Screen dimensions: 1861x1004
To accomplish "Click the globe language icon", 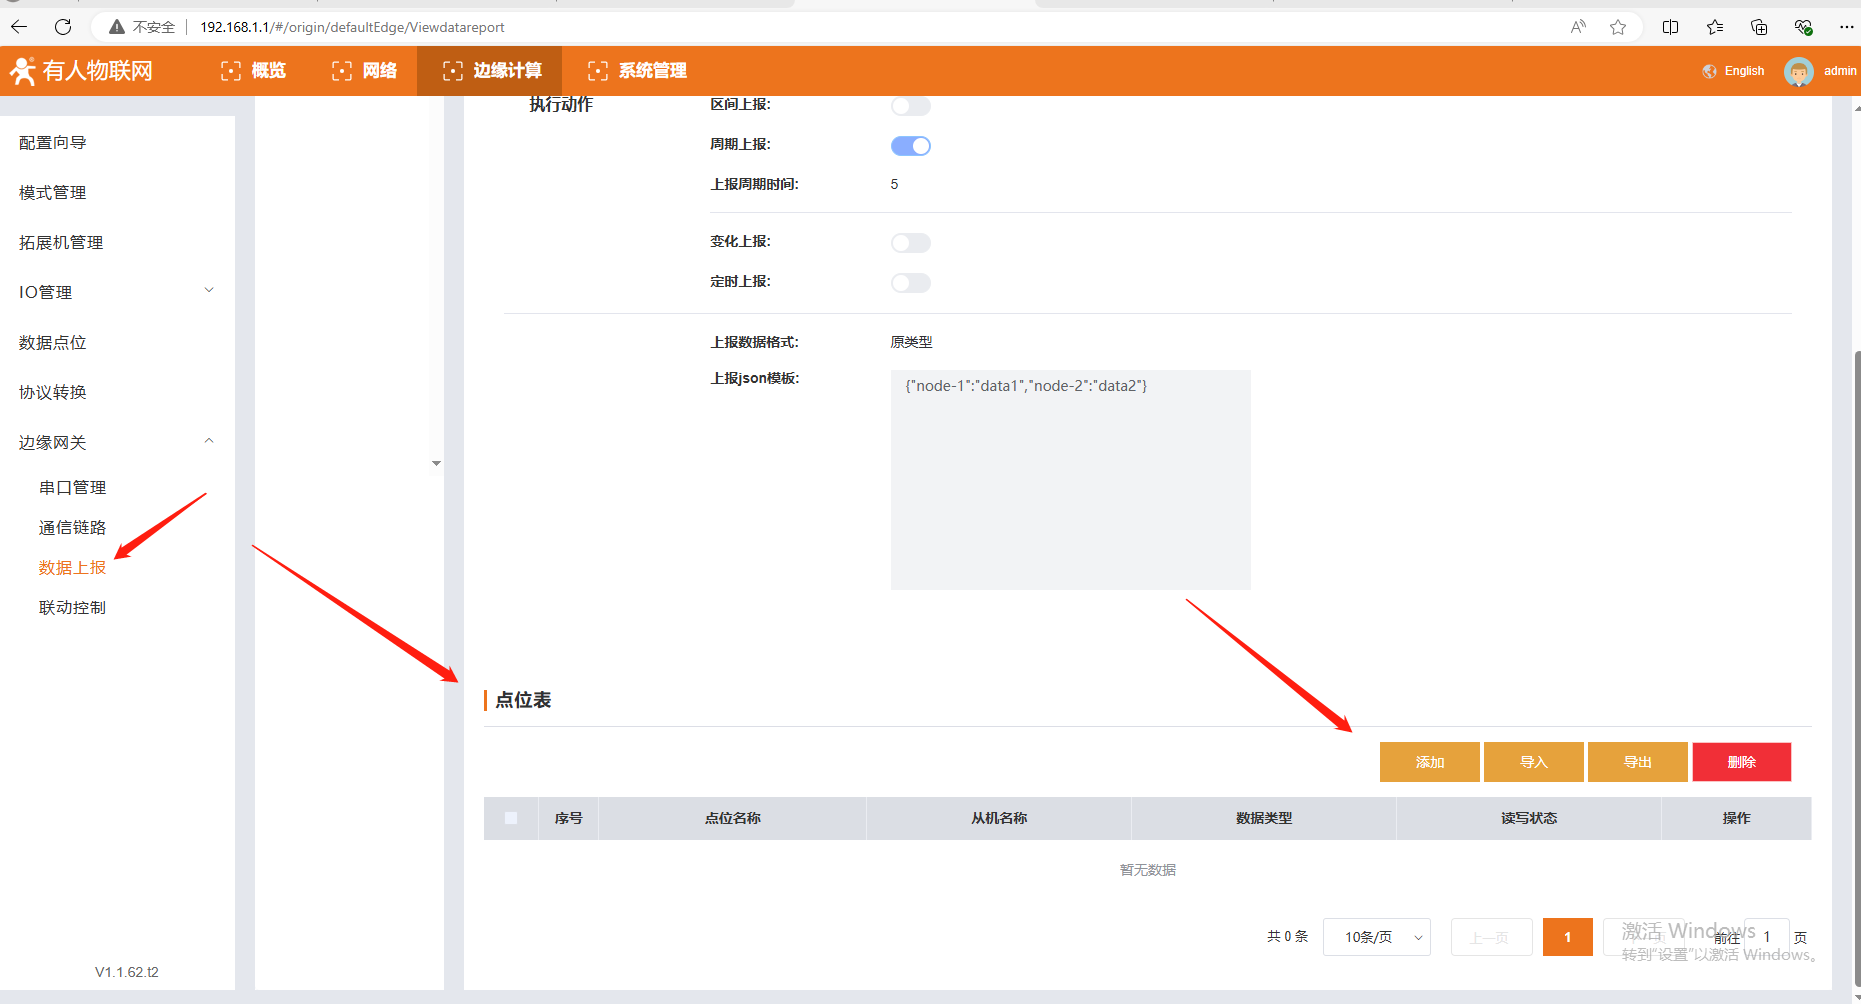I will pyautogui.click(x=1709, y=71).
